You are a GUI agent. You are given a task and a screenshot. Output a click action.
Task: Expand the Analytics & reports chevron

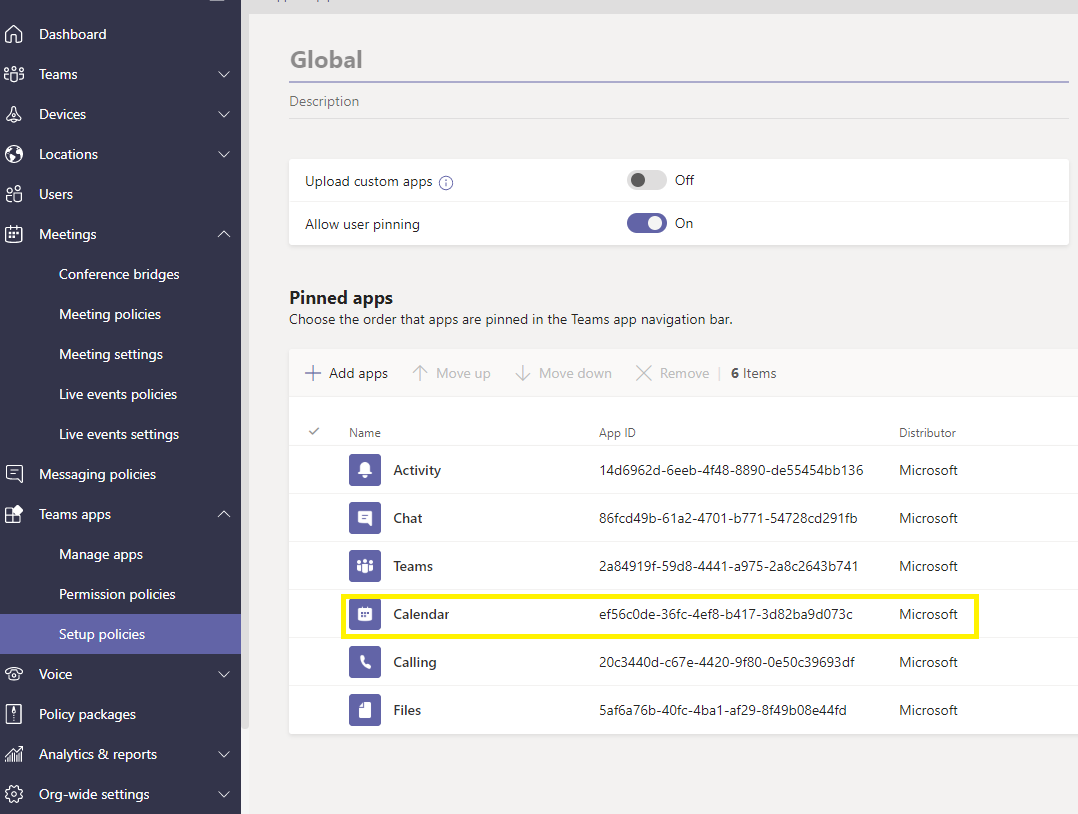[224, 754]
